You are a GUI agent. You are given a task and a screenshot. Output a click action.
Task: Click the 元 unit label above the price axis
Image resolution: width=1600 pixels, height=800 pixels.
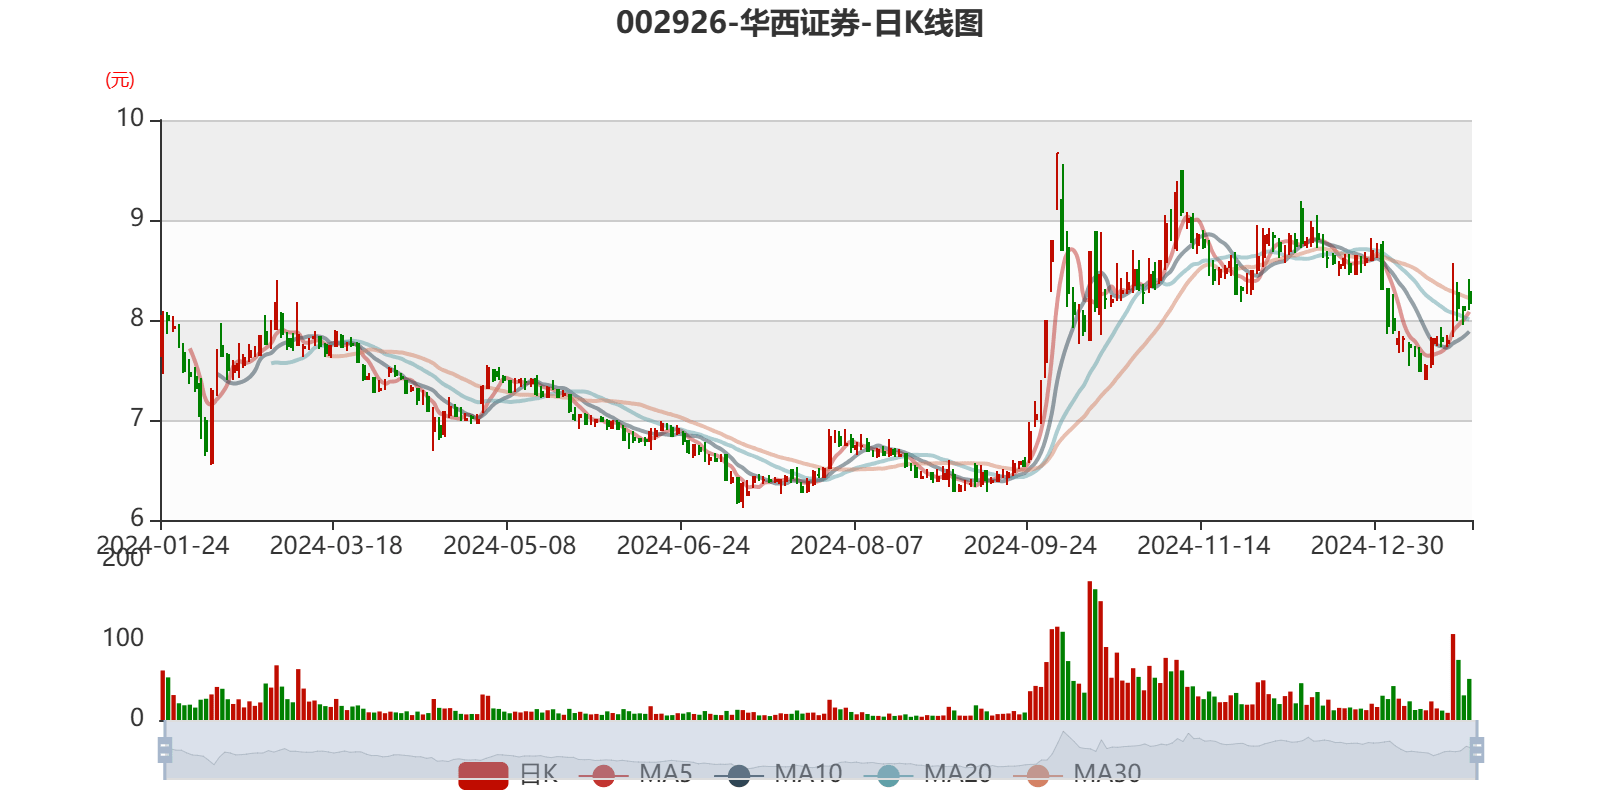[120, 80]
